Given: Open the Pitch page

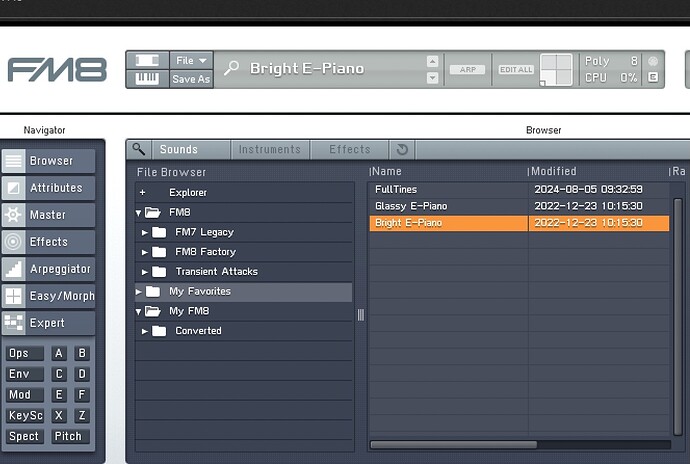Looking at the screenshot, I should pyautogui.click(x=70, y=436).
